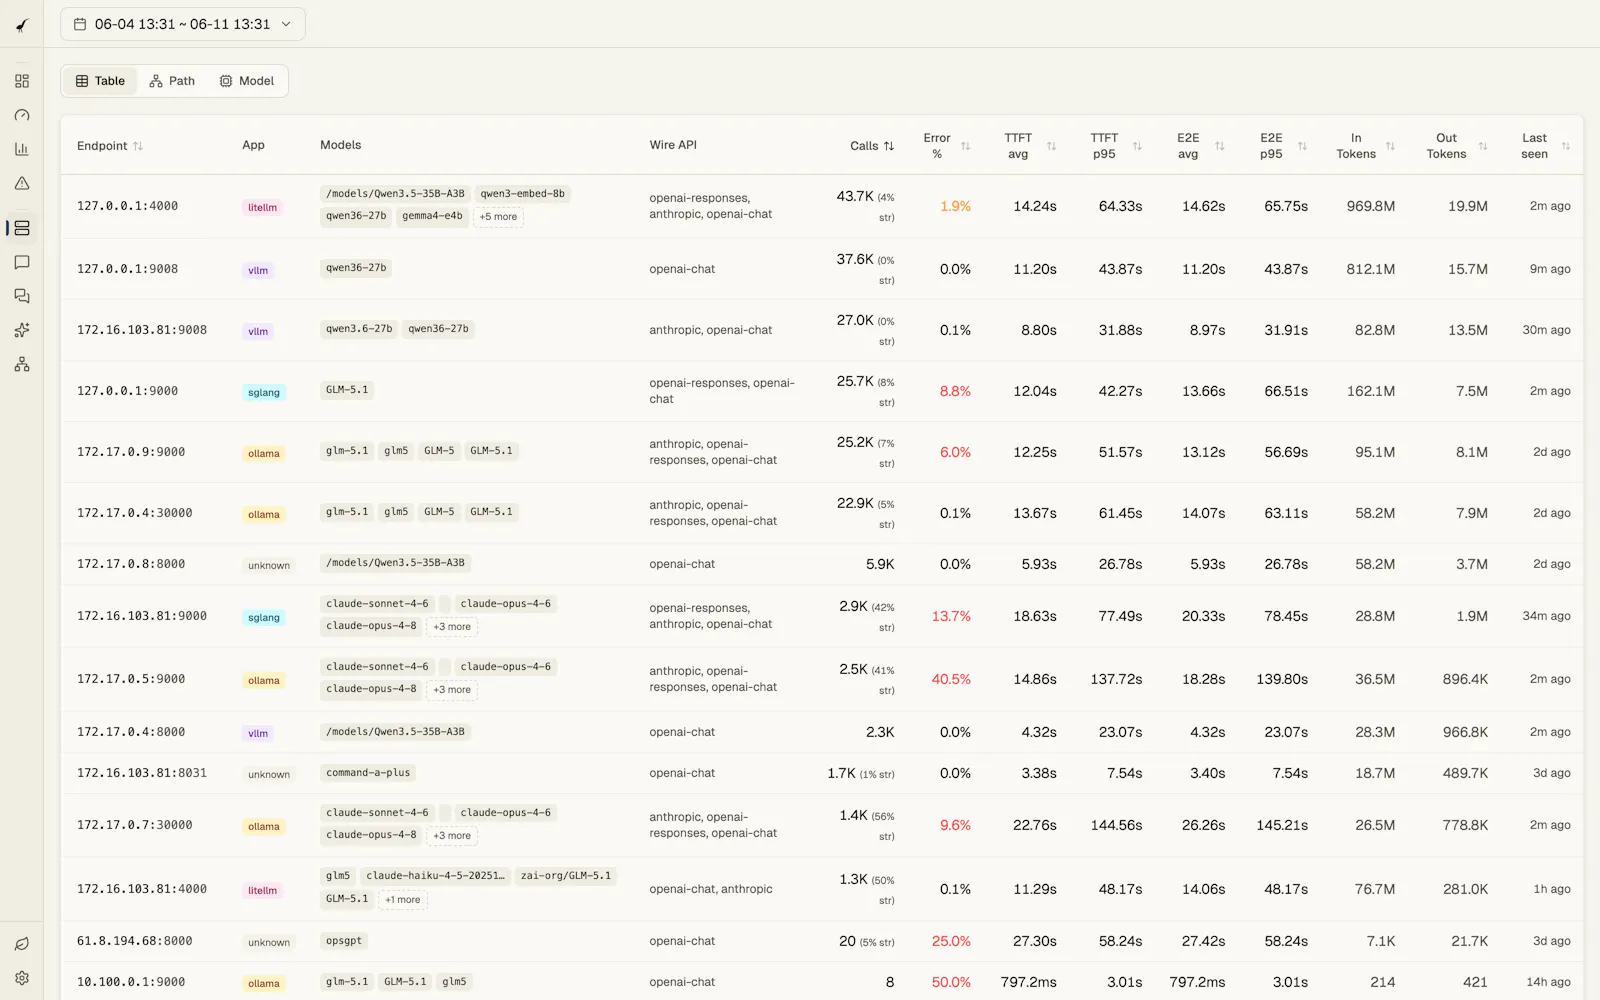This screenshot has height=1000, width=1600.
Task: Click the '14h ago' last seen value
Action: 1548,982
